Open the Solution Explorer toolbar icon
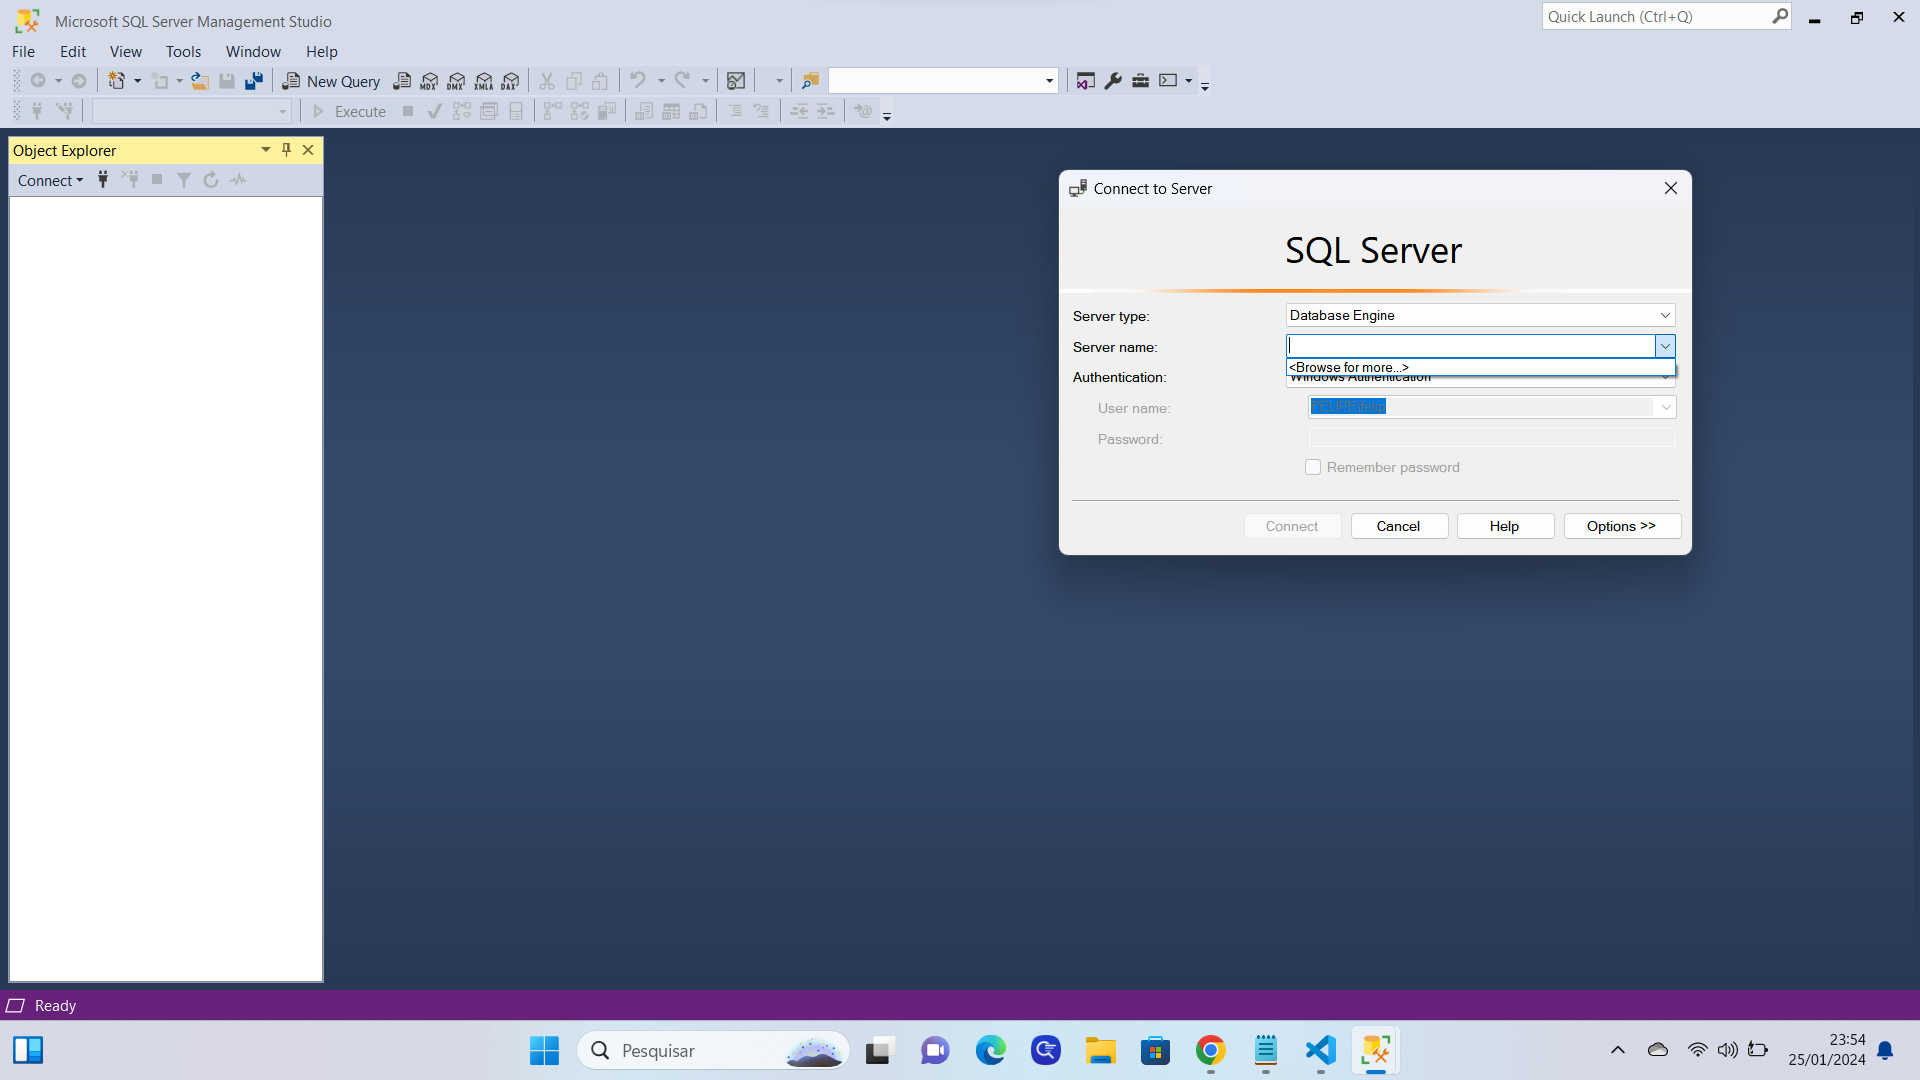Screen dimensions: 1920x1080 click(x=1086, y=81)
